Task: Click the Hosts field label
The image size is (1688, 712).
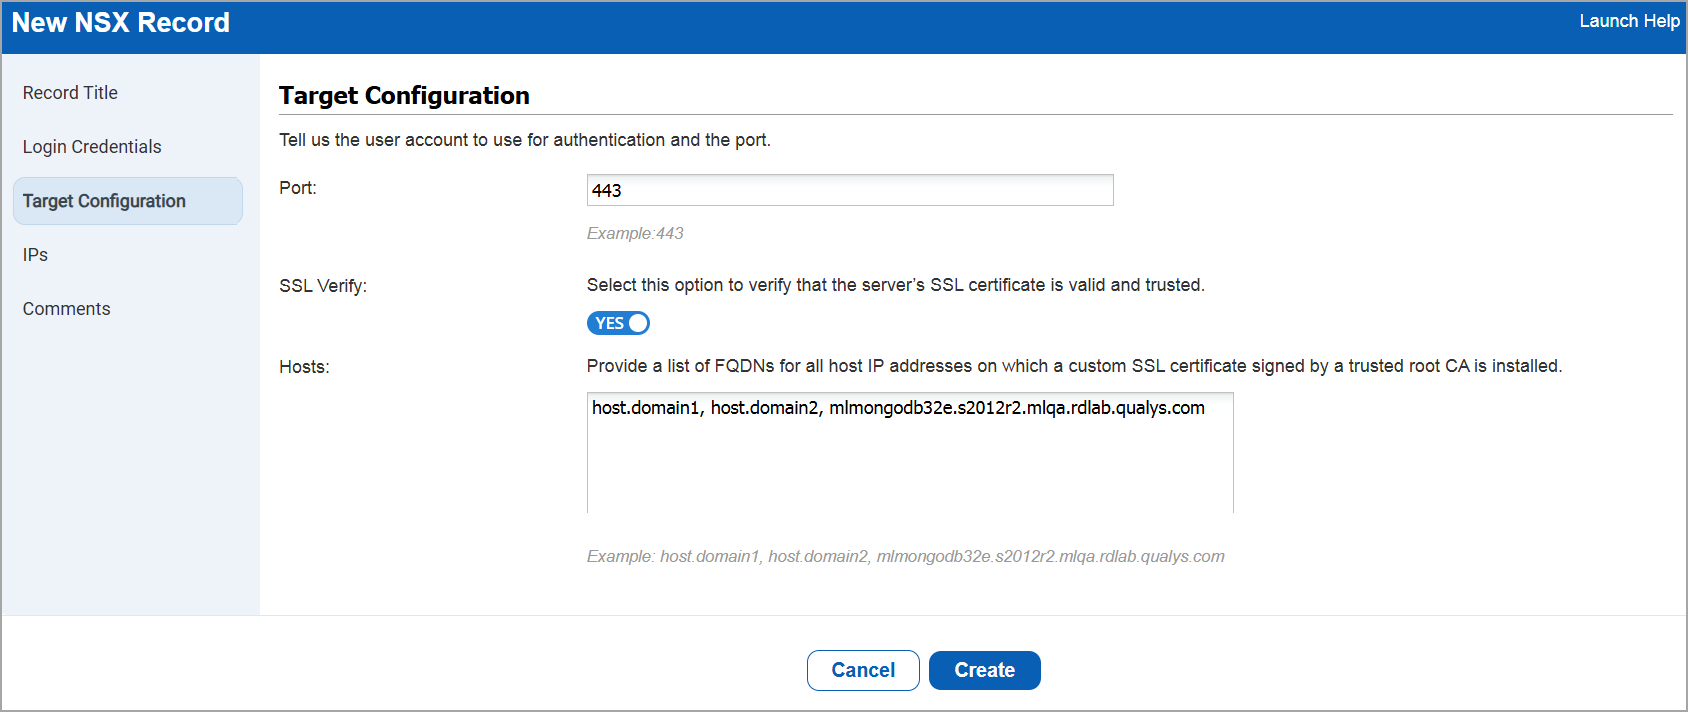Action: tap(304, 367)
